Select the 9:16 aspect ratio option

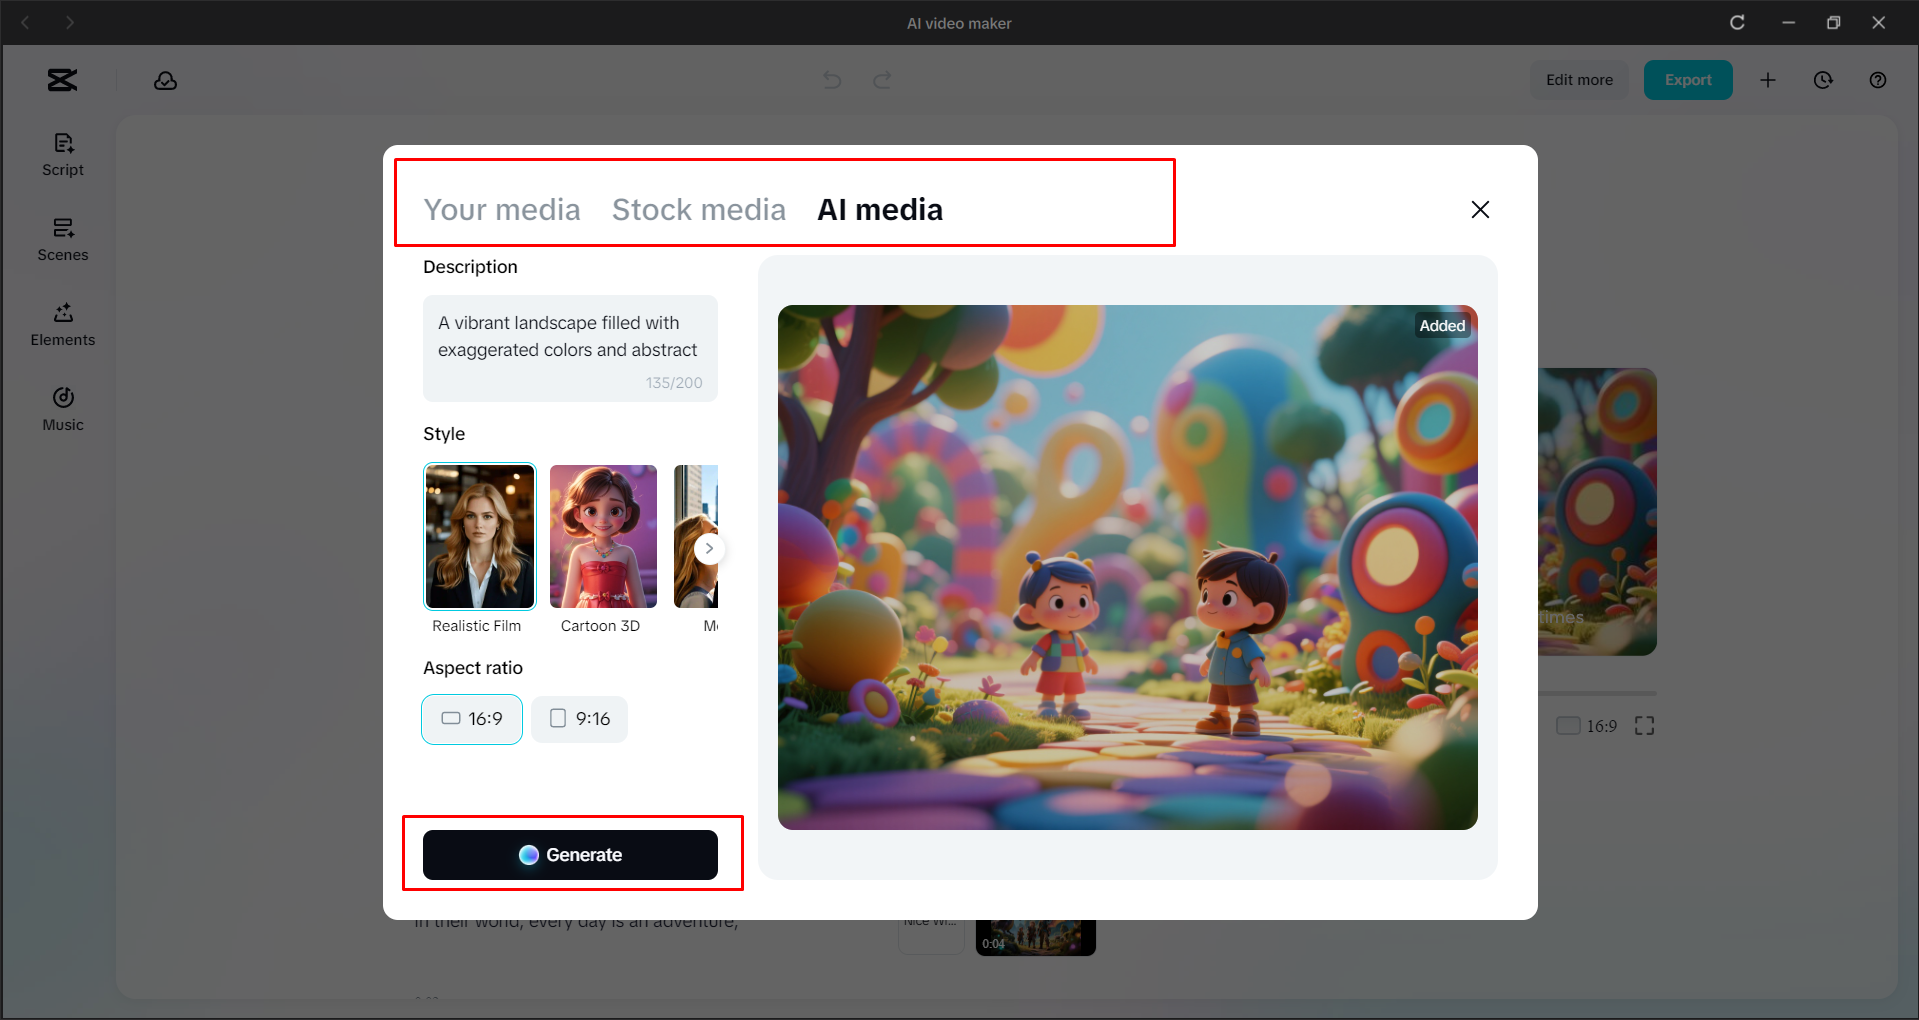coord(579,718)
